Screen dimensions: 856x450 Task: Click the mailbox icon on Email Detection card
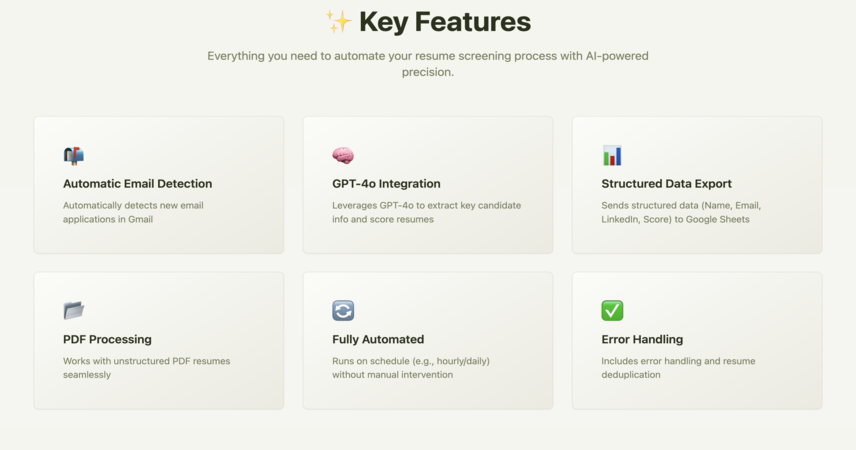74,156
